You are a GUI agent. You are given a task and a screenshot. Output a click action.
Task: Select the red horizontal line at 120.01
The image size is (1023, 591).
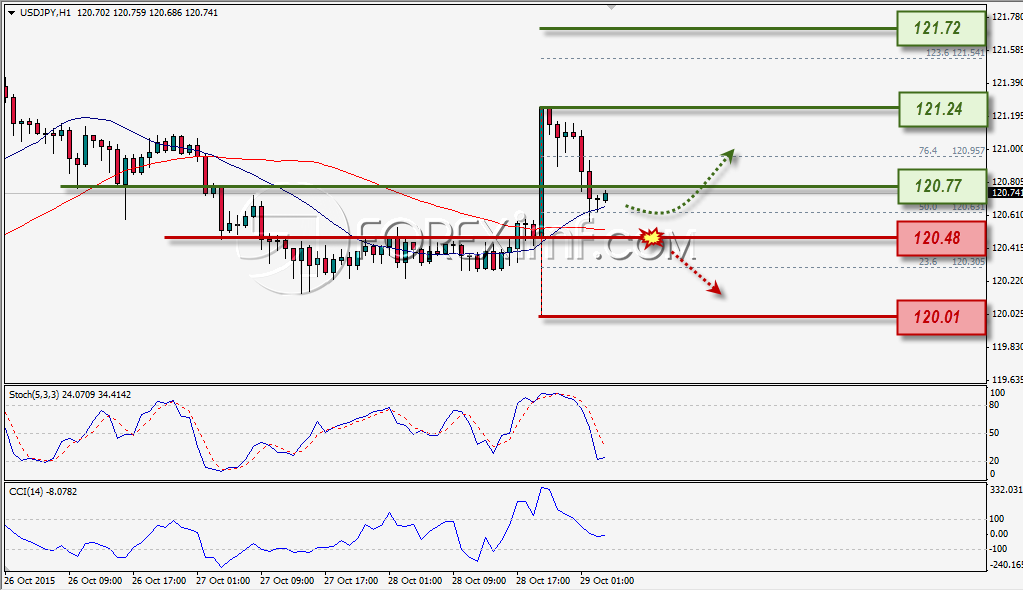[x=718, y=317]
